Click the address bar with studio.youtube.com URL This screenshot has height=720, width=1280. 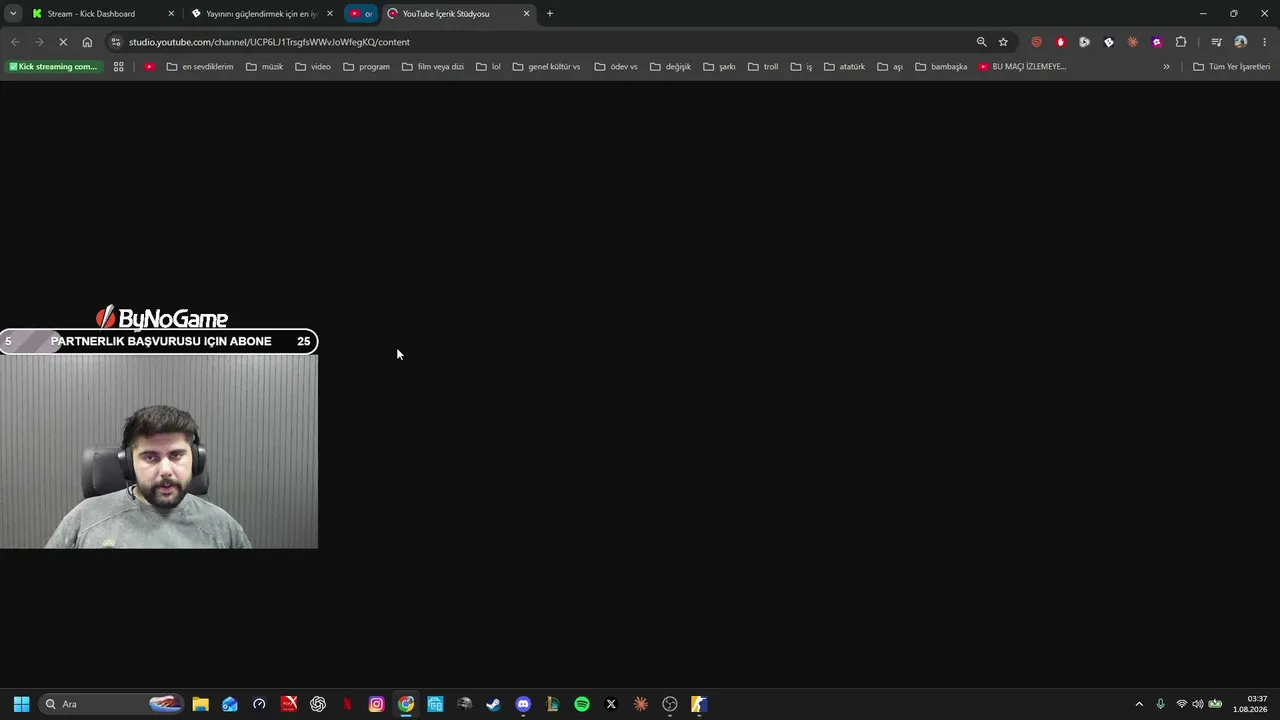pyautogui.click(x=540, y=42)
